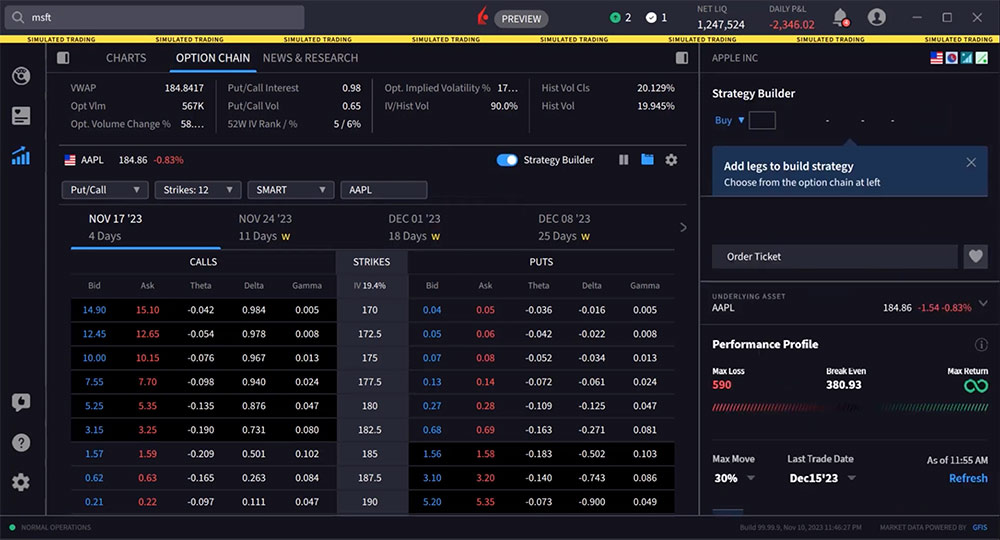Click the US flag icon in Apple Inc header

pyautogui.click(x=936, y=58)
